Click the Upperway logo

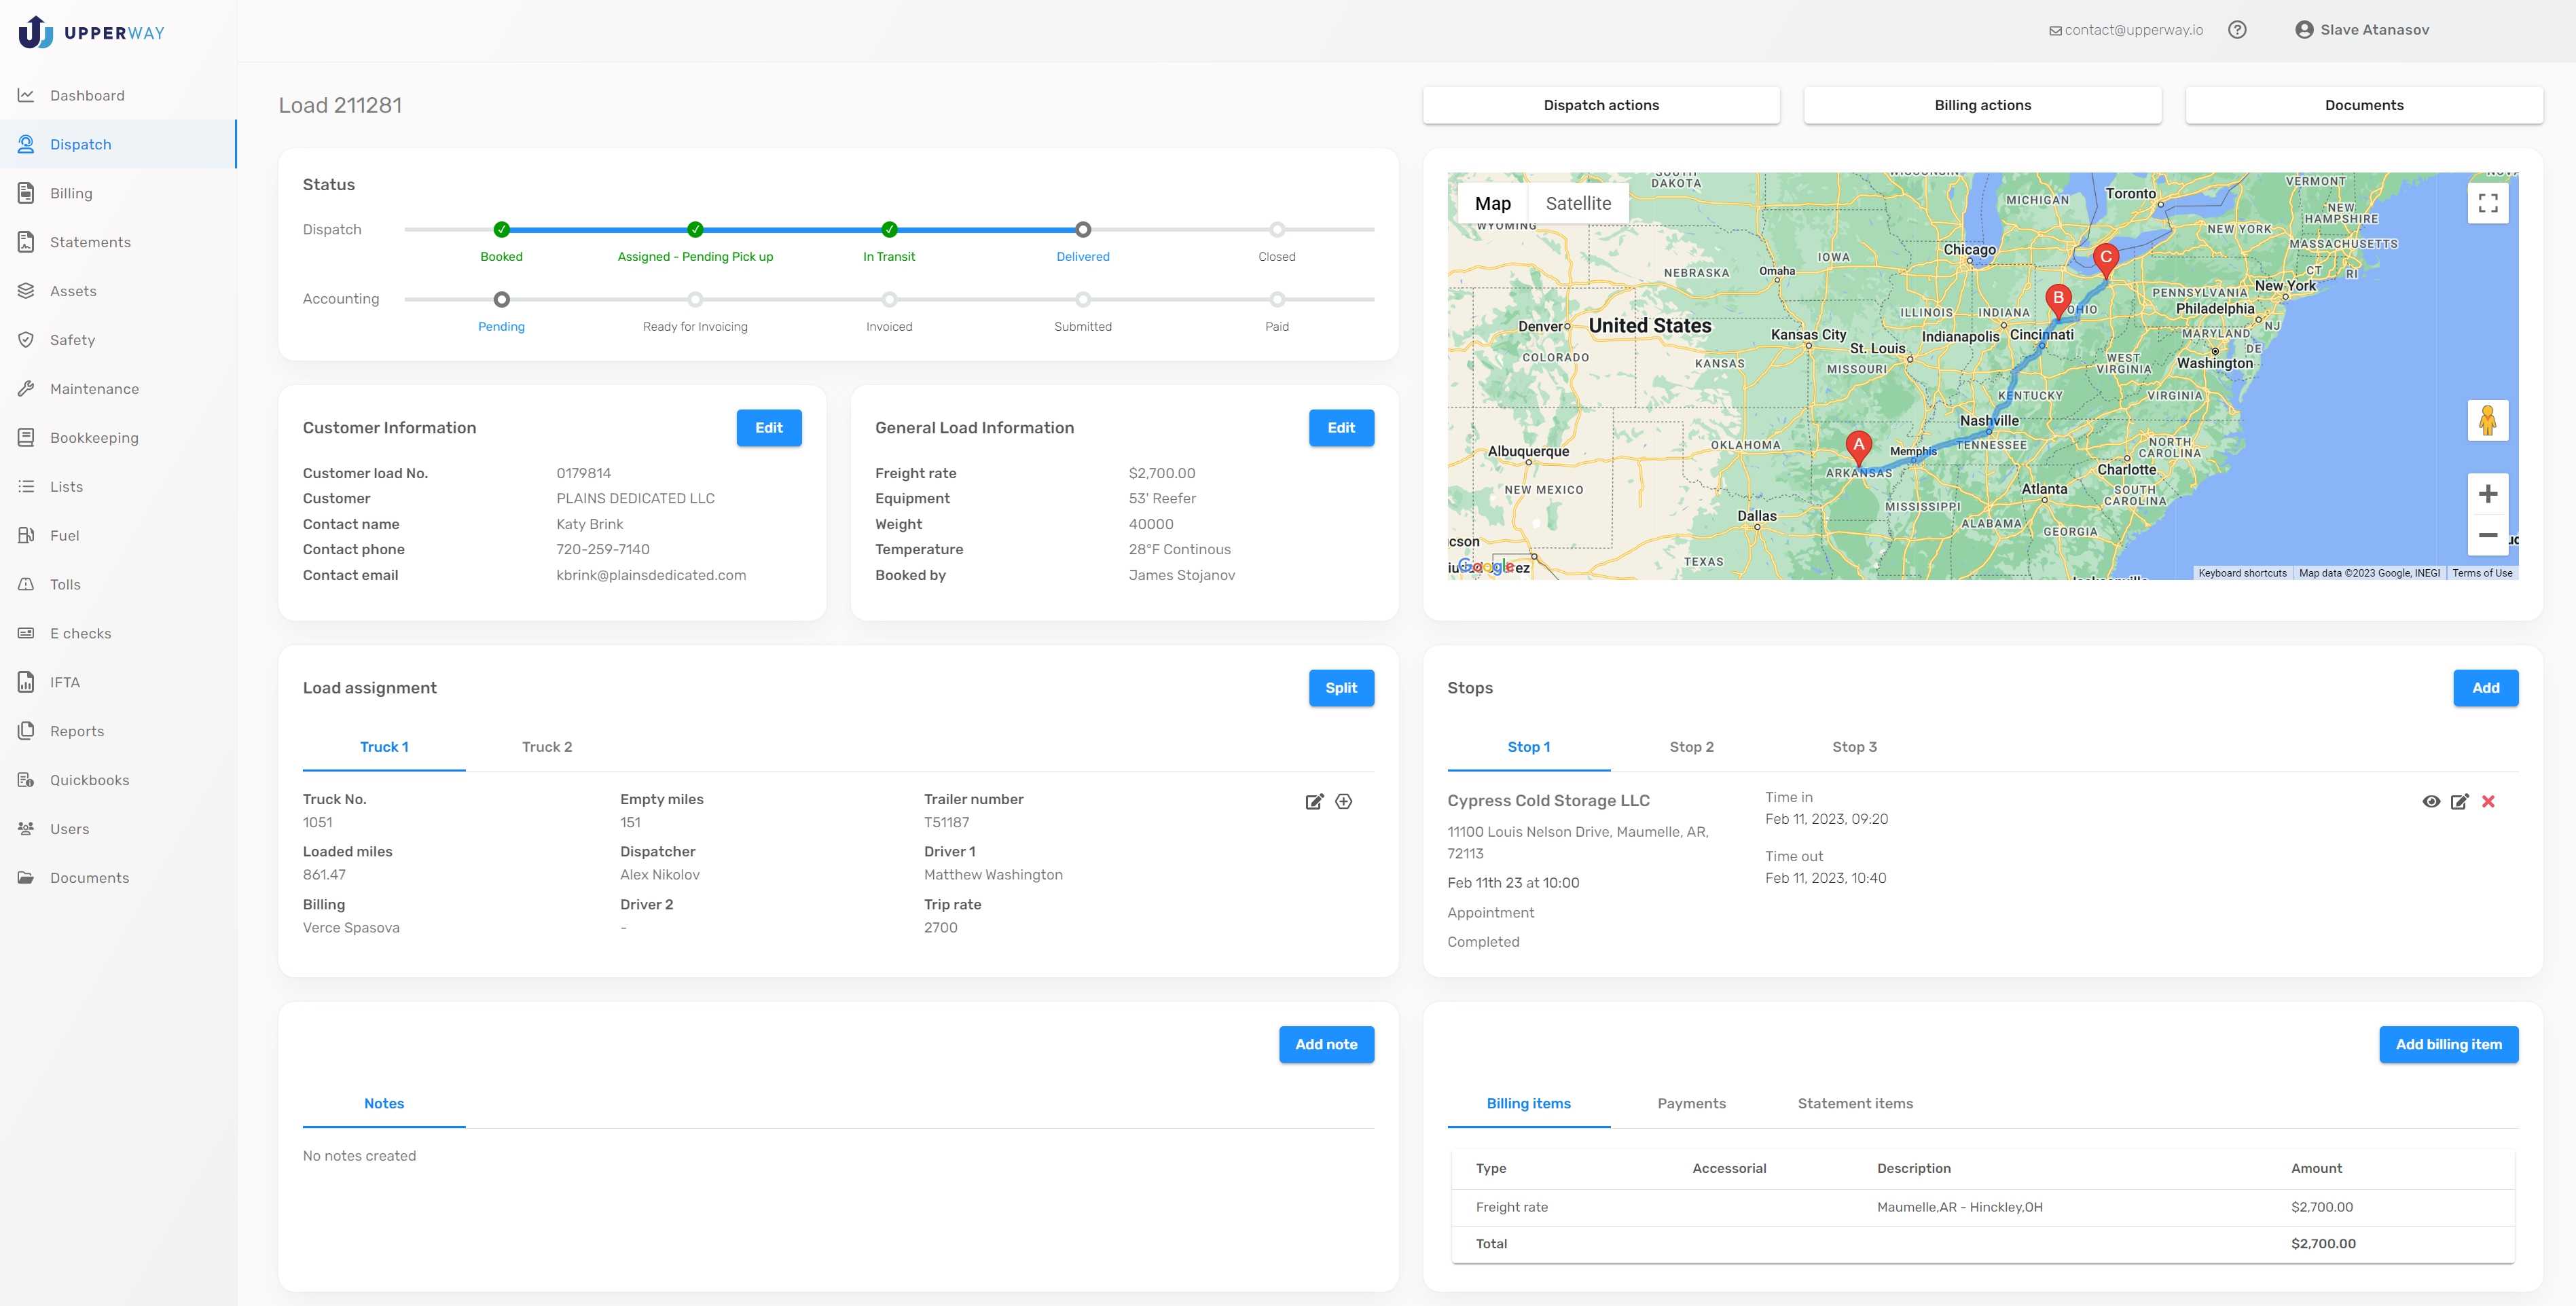(x=91, y=32)
